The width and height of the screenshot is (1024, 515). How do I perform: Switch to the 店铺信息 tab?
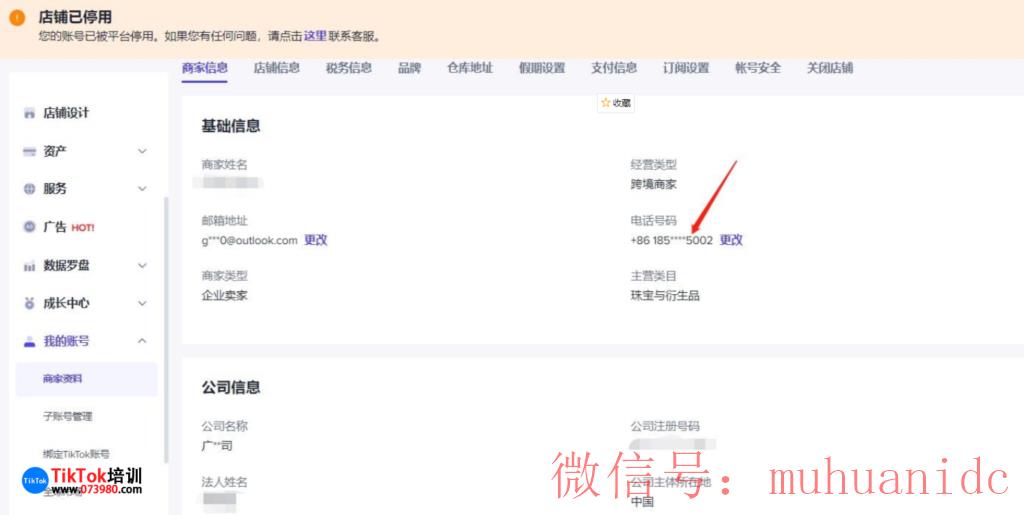(x=277, y=68)
